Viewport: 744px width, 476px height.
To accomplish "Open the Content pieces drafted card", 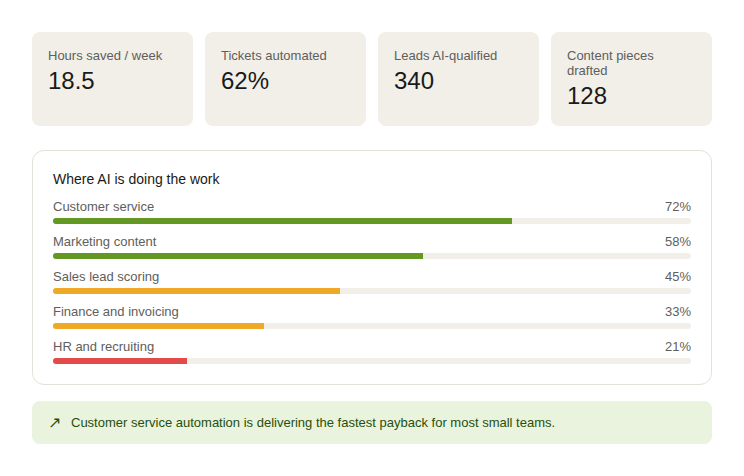I will tap(631, 79).
